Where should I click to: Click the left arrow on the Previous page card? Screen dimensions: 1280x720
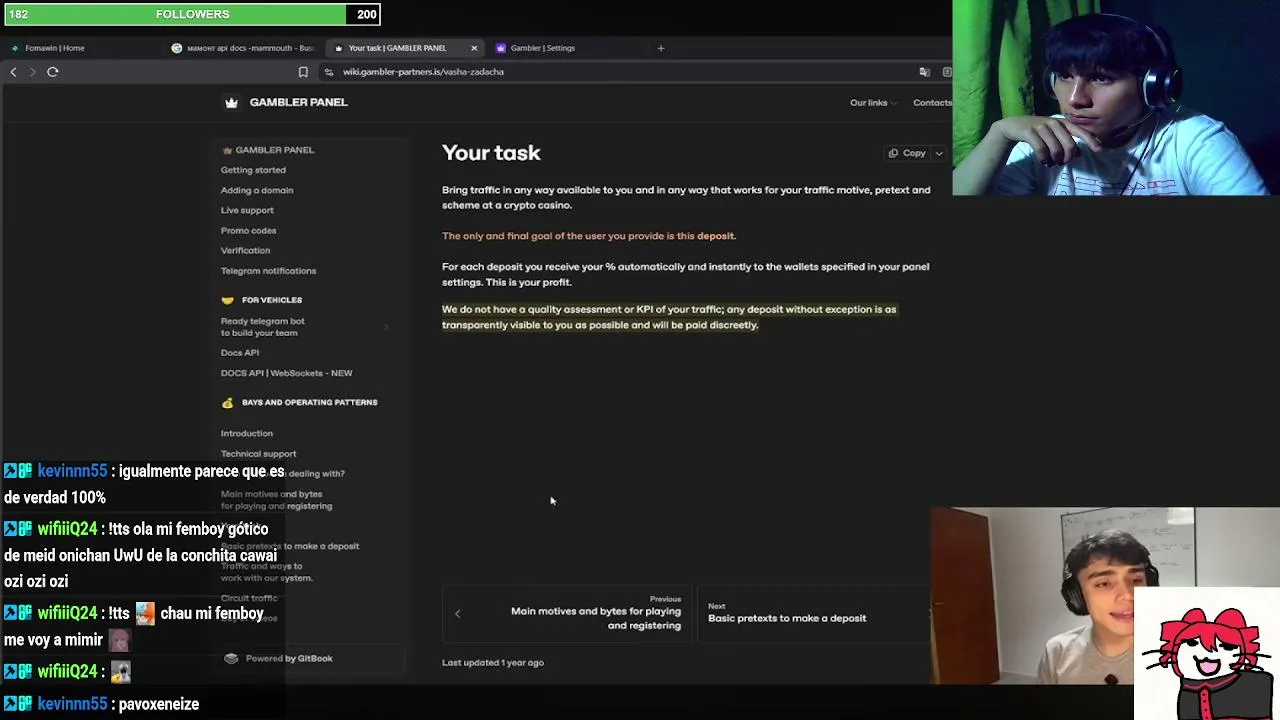458,614
